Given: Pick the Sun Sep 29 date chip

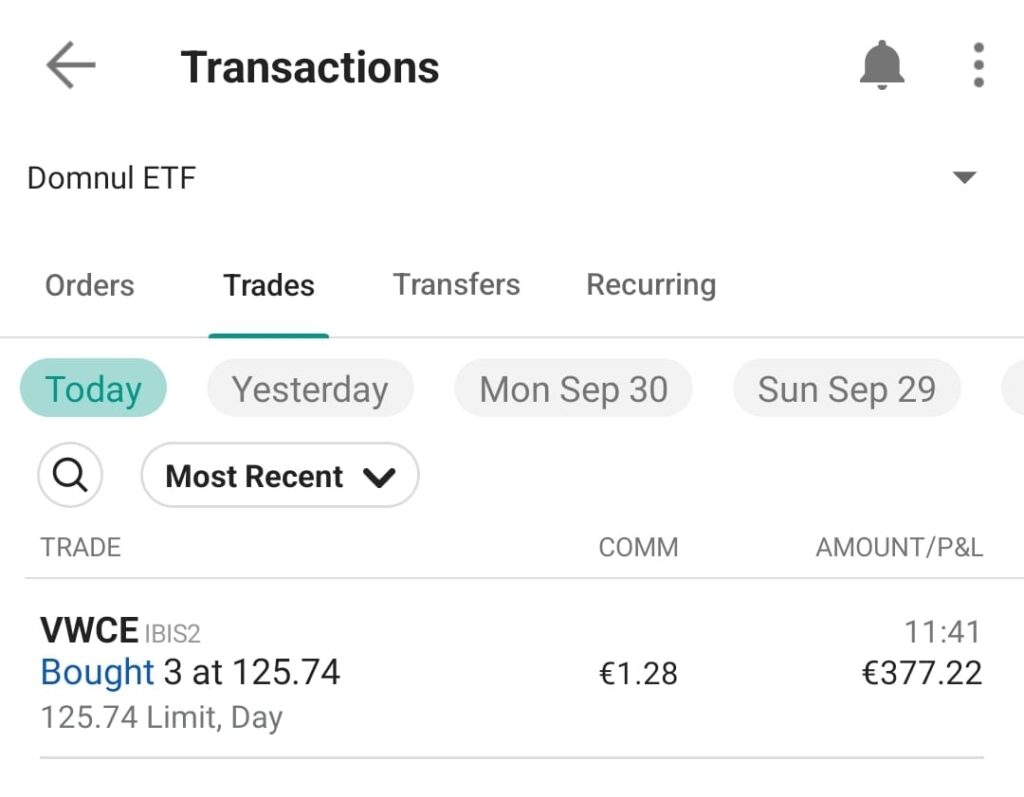Looking at the screenshot, I should click(x=846, y=389).
